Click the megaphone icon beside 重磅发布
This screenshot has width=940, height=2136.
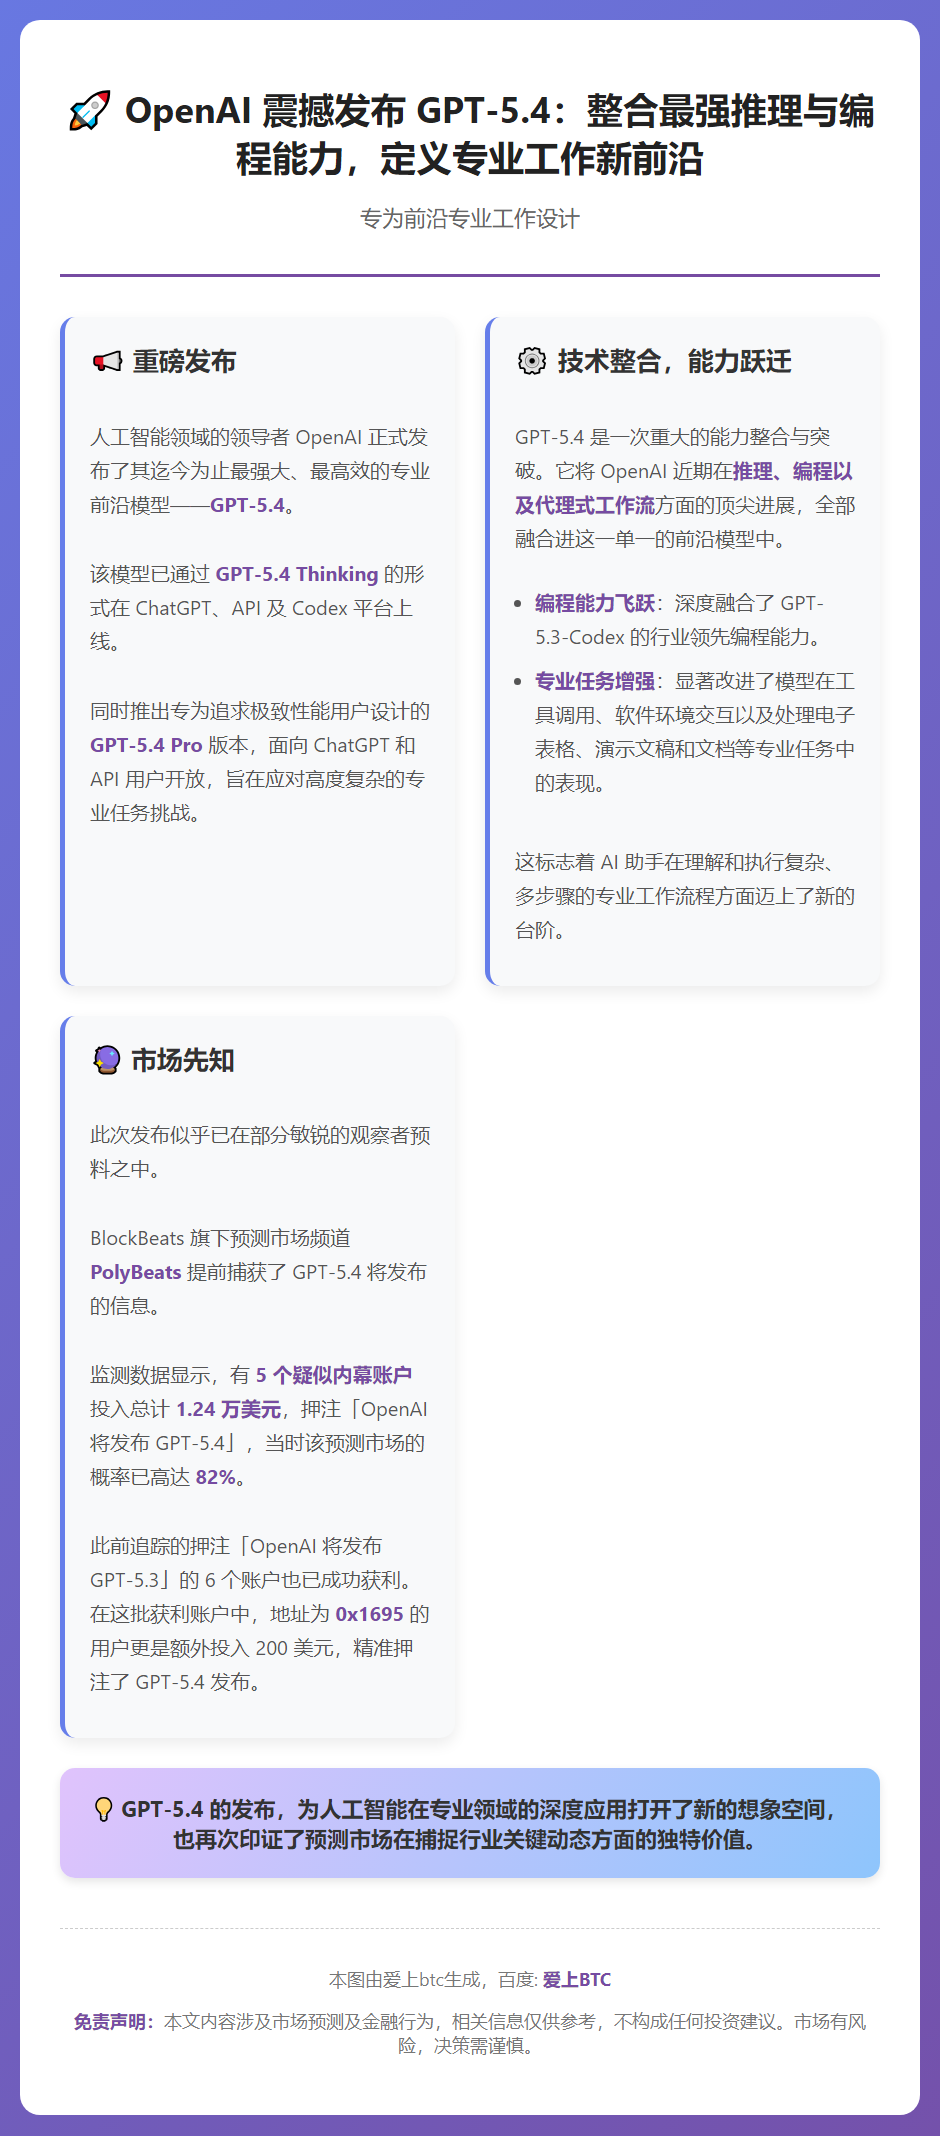tap(106, 361)
